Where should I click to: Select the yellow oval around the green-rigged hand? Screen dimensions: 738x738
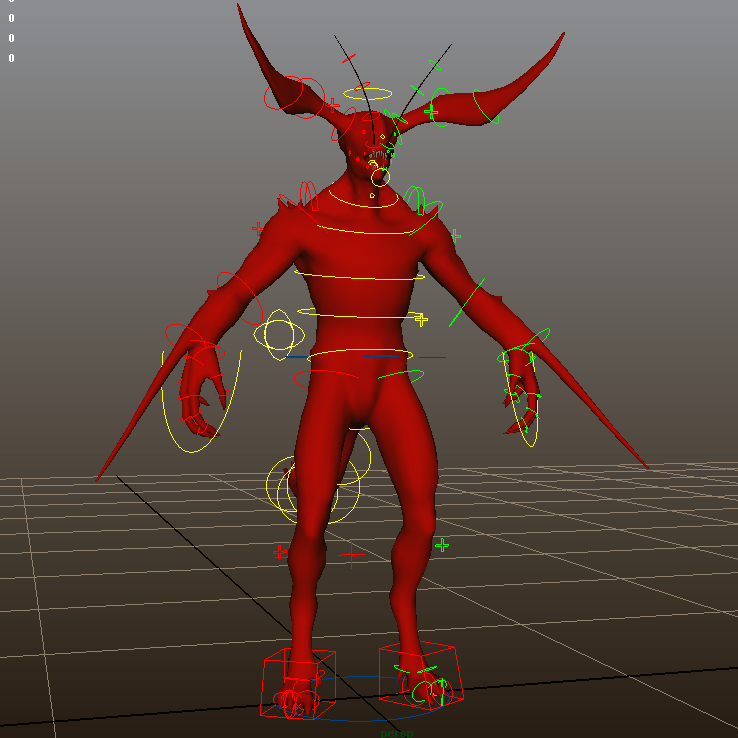pyautogui.click(x=521, y=400)
